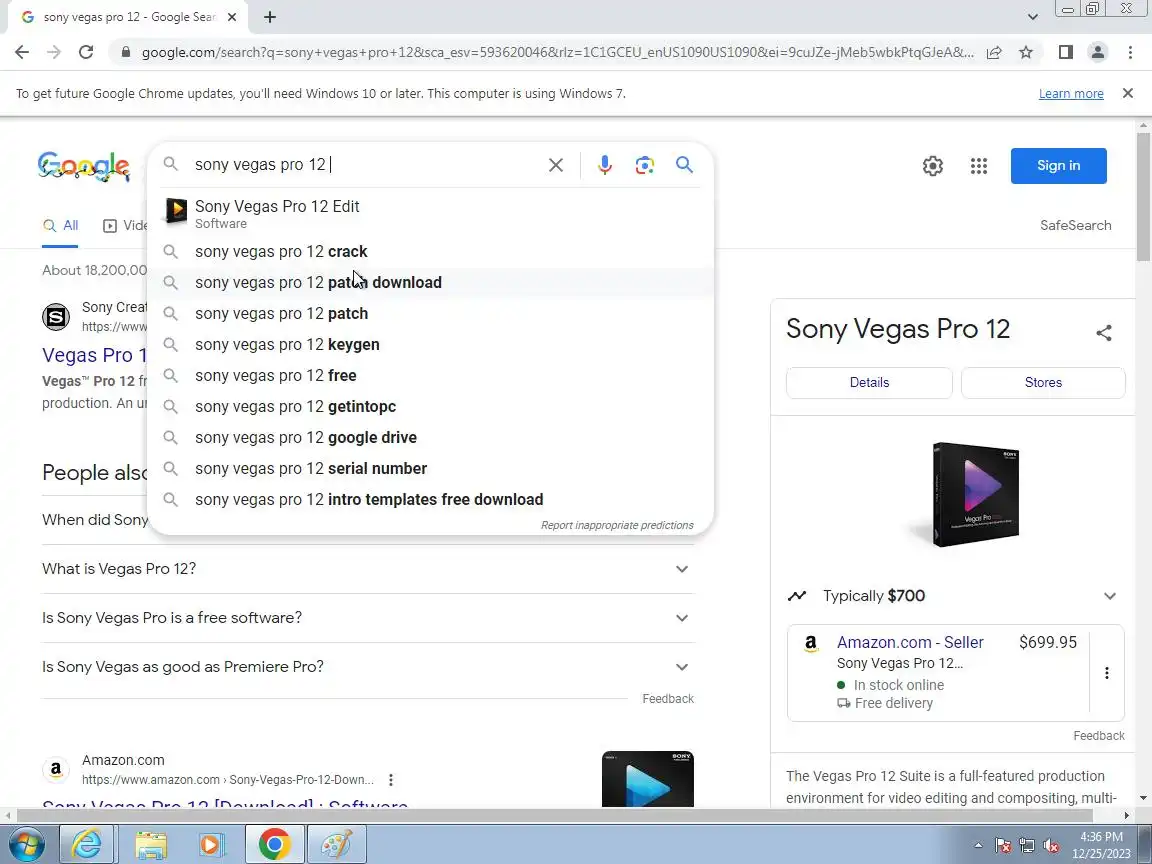Open Paint from the taskbar

click(336, 845)
